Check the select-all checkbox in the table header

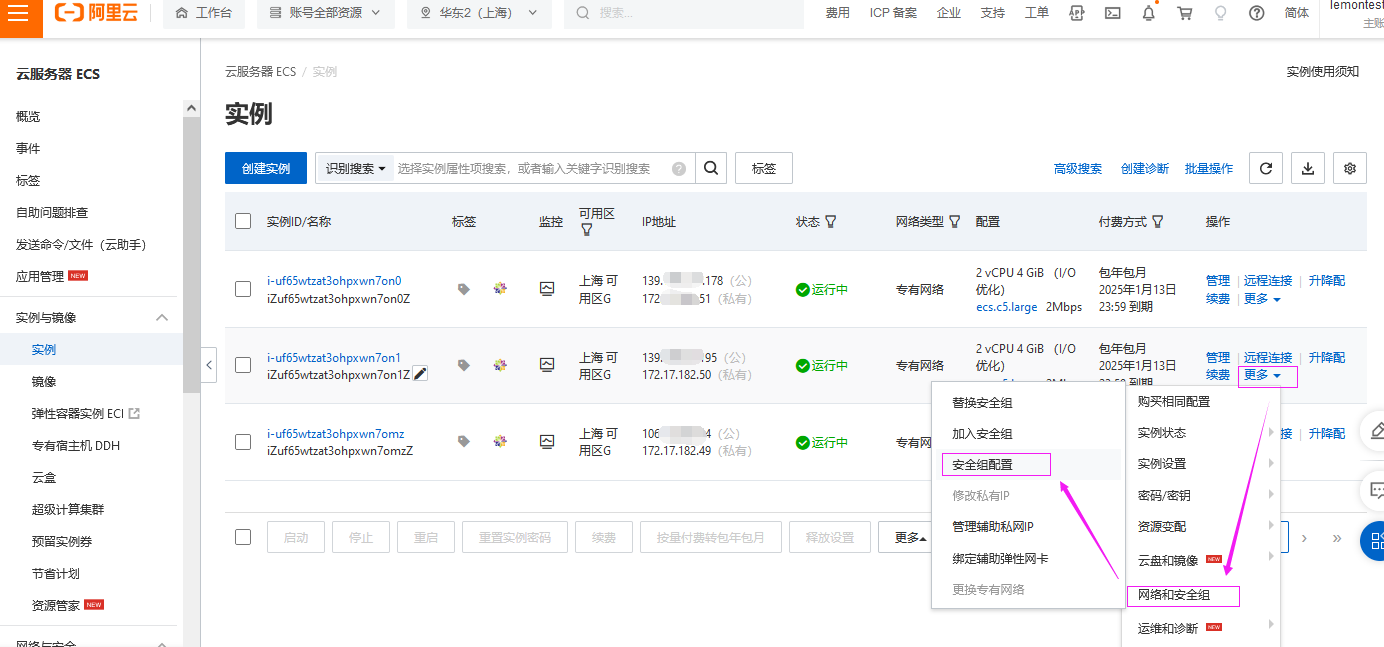pos(242,221)
